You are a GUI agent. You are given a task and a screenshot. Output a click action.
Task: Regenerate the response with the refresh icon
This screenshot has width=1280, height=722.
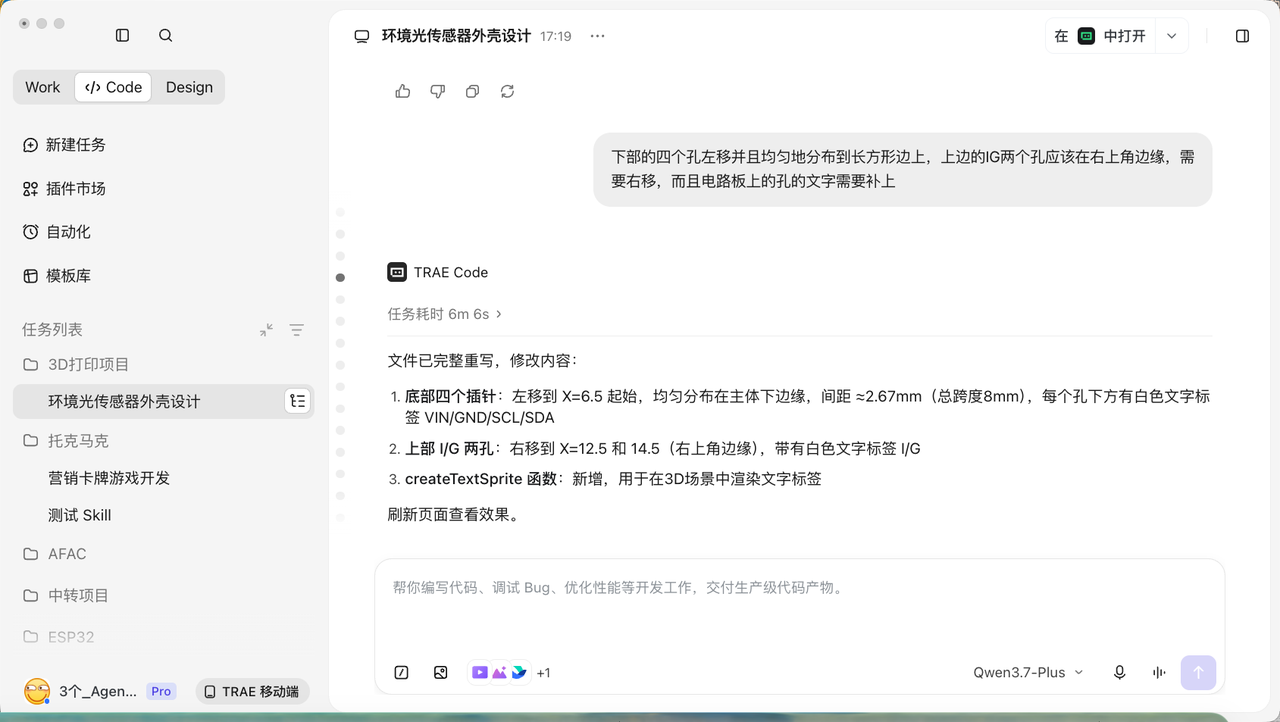click(507, 91)
